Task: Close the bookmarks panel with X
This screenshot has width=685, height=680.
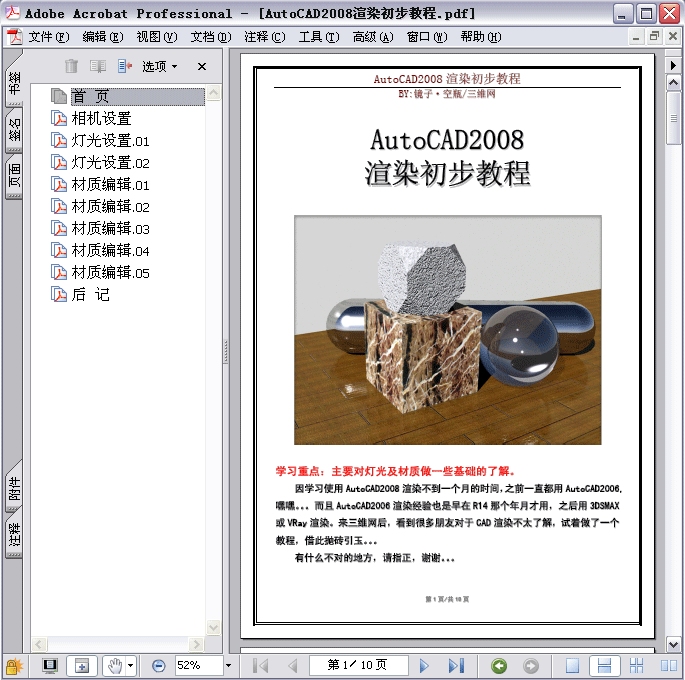Action: [202, 66]
